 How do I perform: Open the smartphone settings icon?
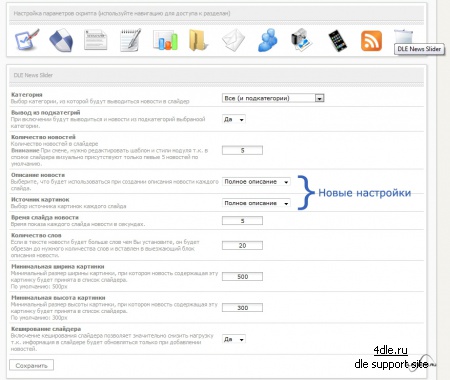[x=337, y=41]
